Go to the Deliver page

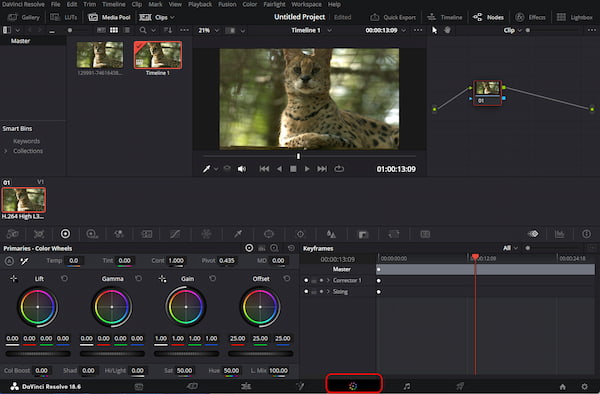click(x=460, y=386)
